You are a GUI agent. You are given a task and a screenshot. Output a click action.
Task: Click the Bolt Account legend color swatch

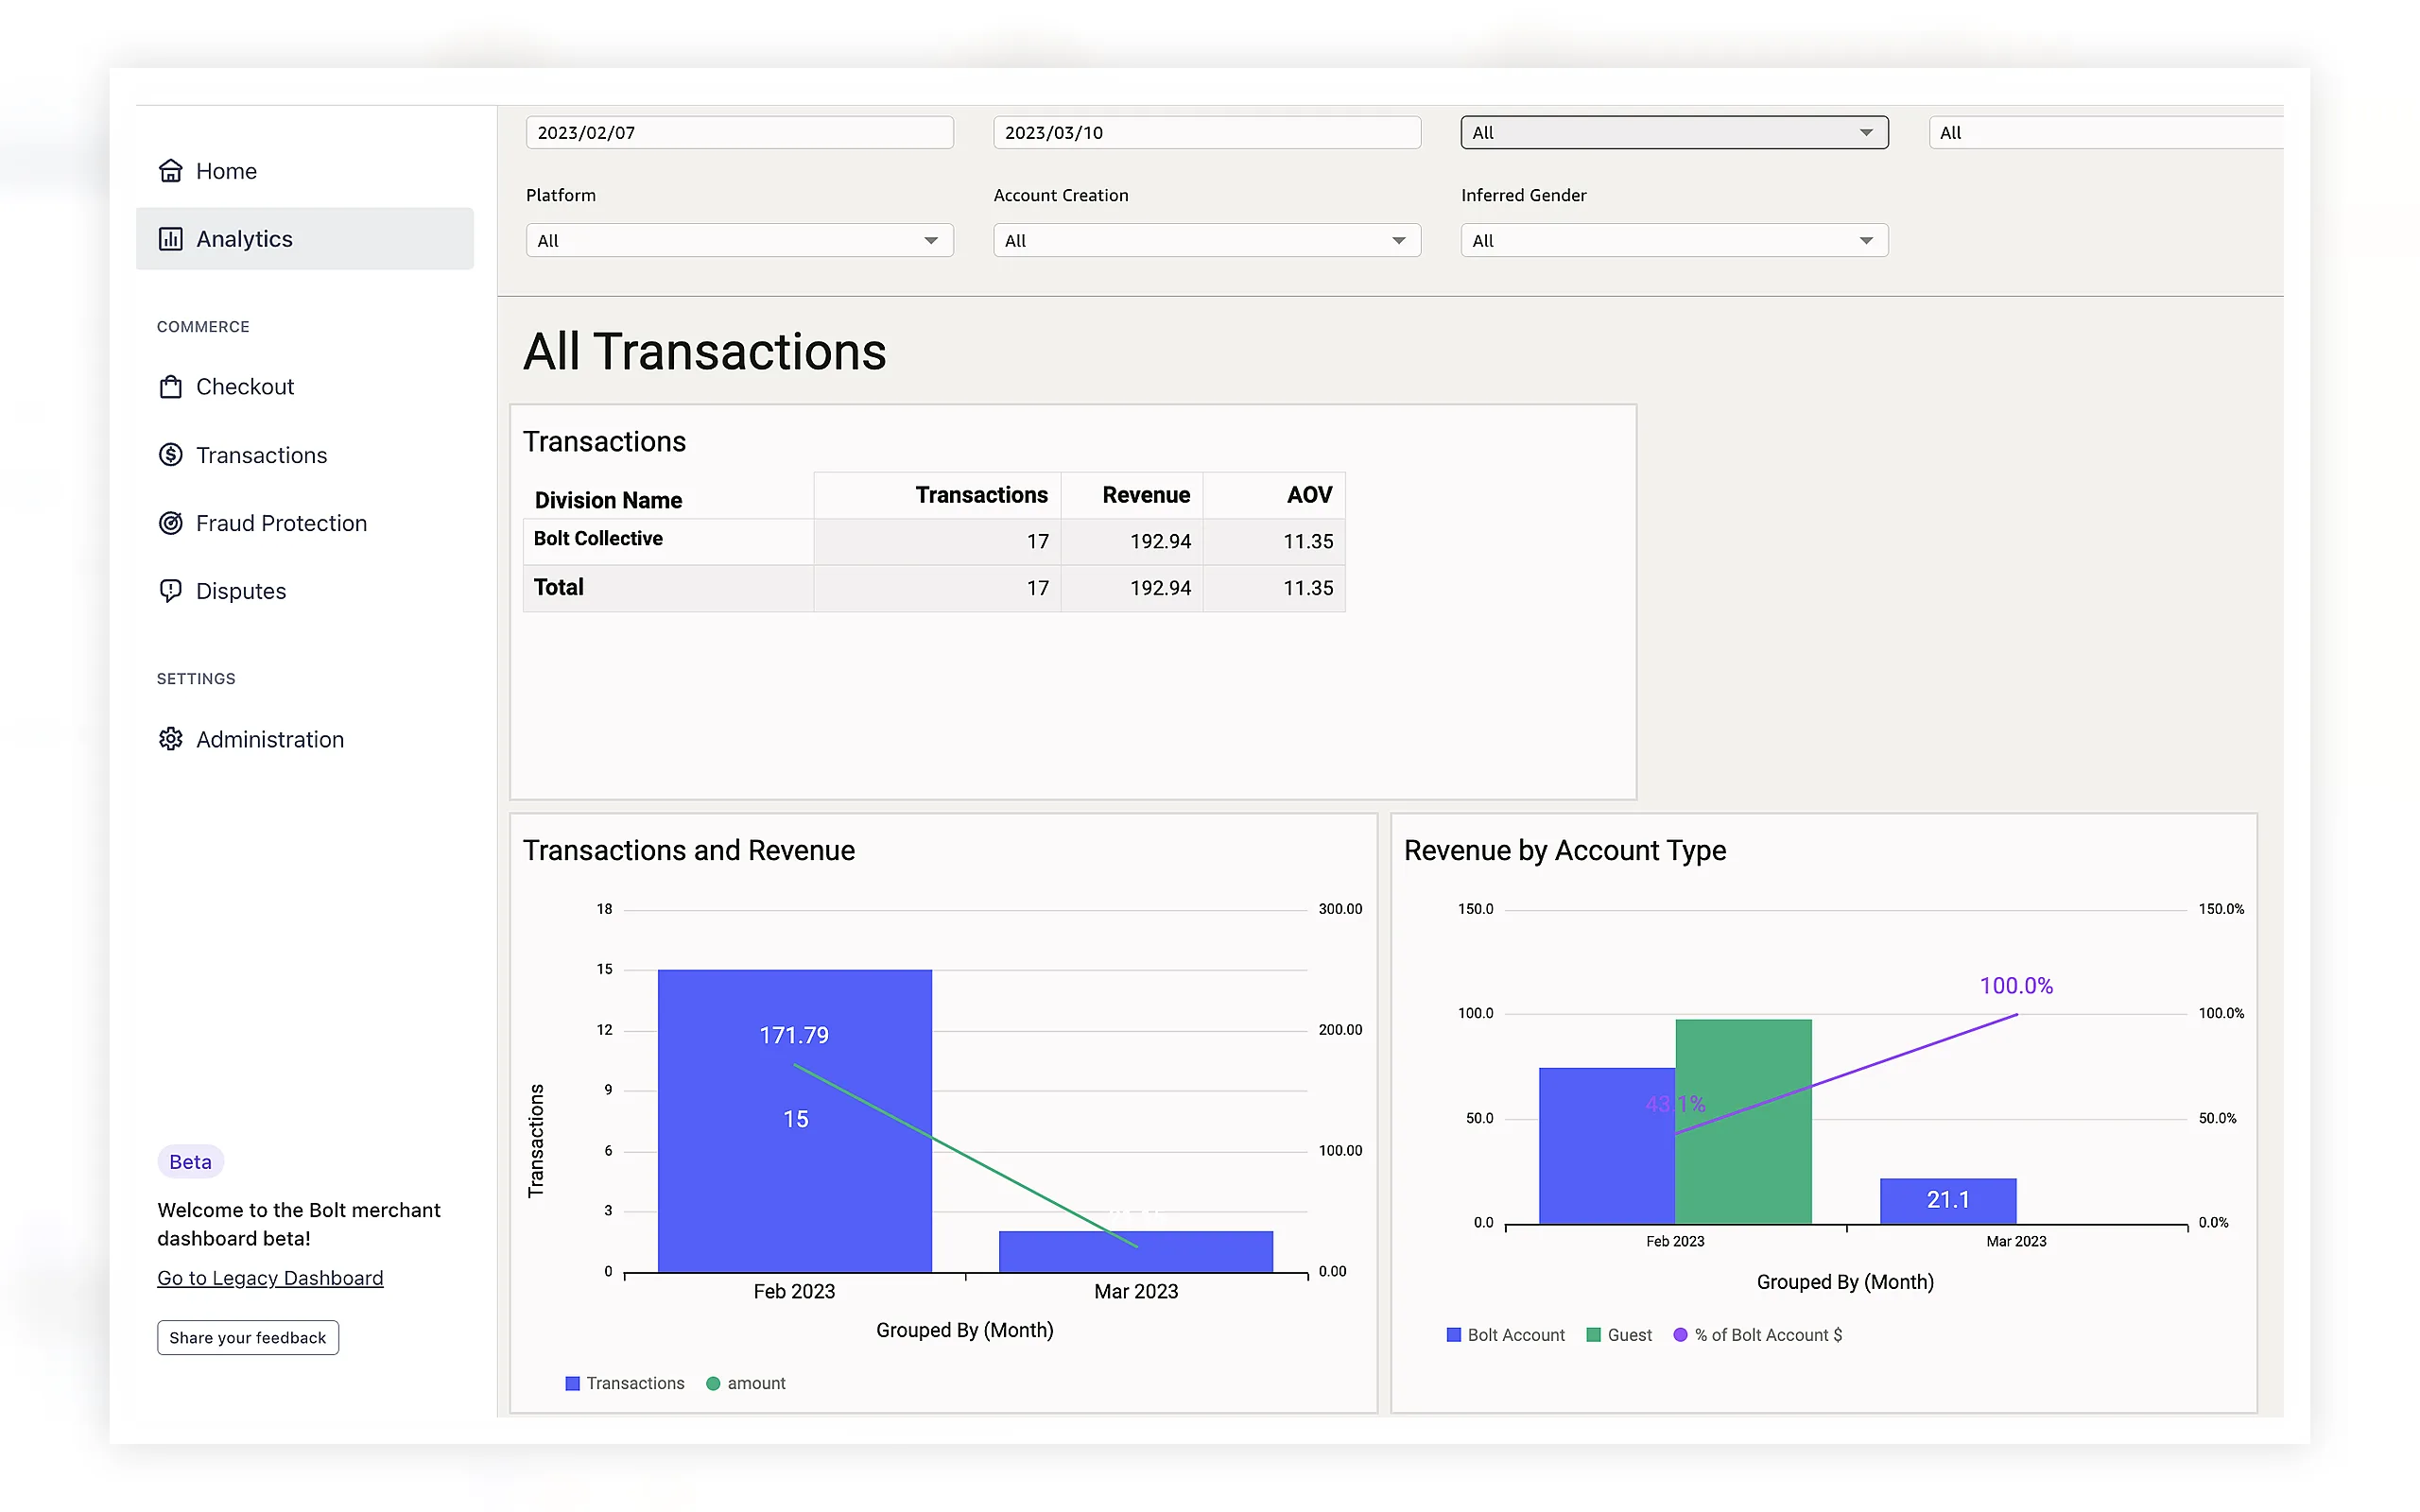1454,1335
